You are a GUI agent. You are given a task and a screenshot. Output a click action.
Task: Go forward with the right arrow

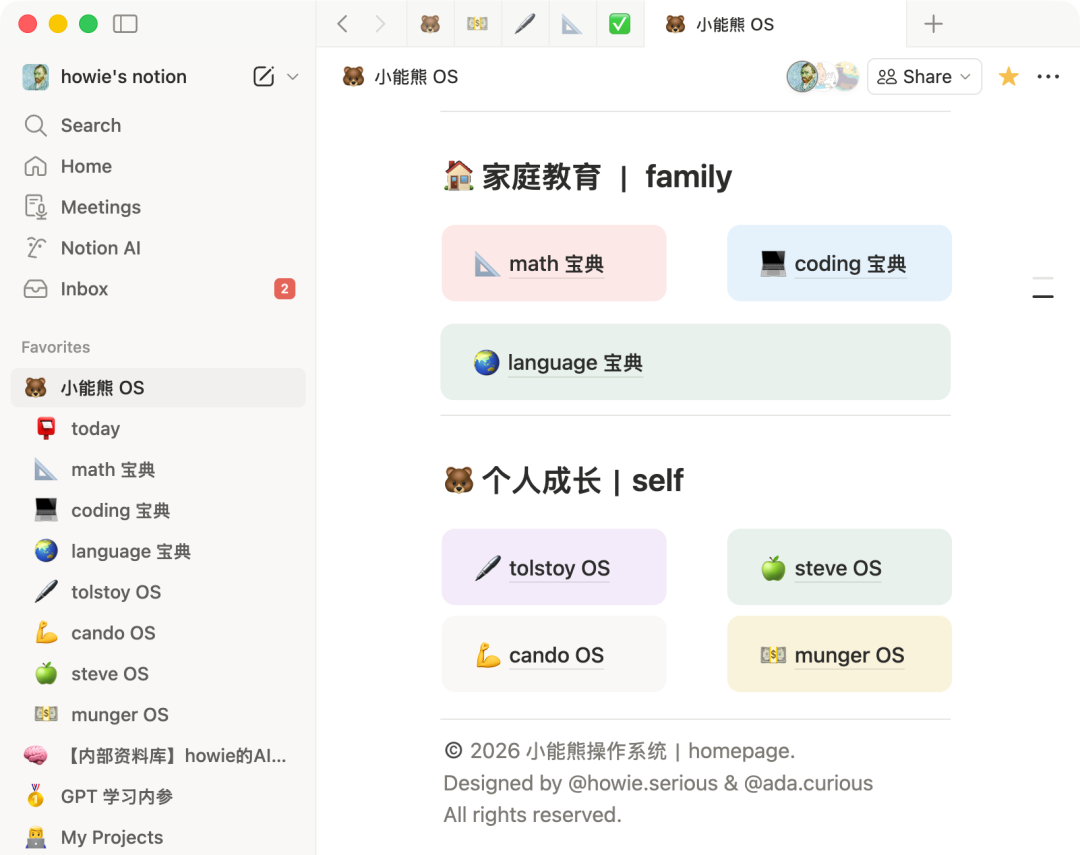pos(380,24)
